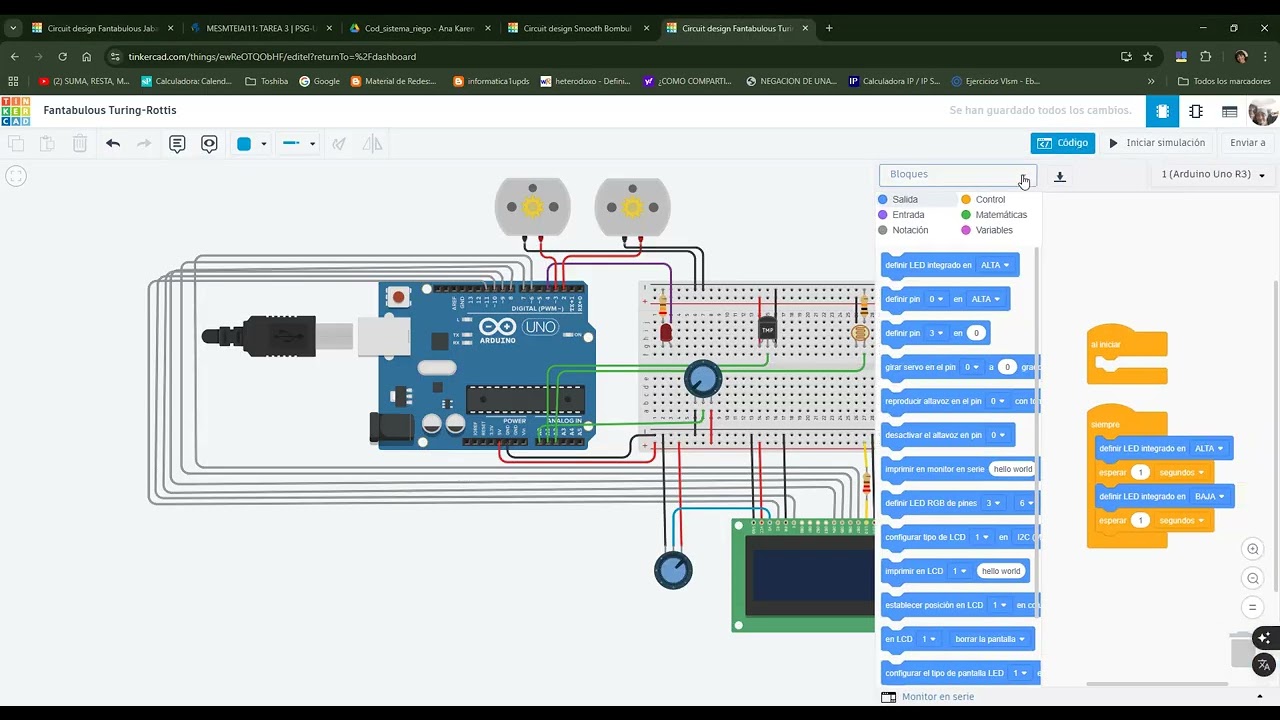Image resolution: width=1280 pixels, height=720 pixels.
Task: Click the mirror/flip icon in toolbar
Action: 372,144
